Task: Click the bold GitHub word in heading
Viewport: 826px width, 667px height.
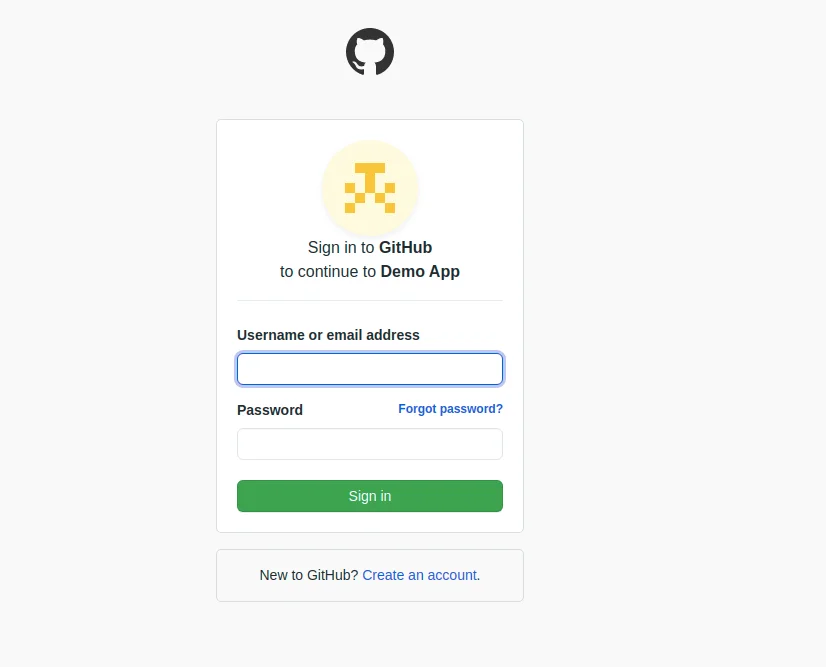Action: click(405, 247)
